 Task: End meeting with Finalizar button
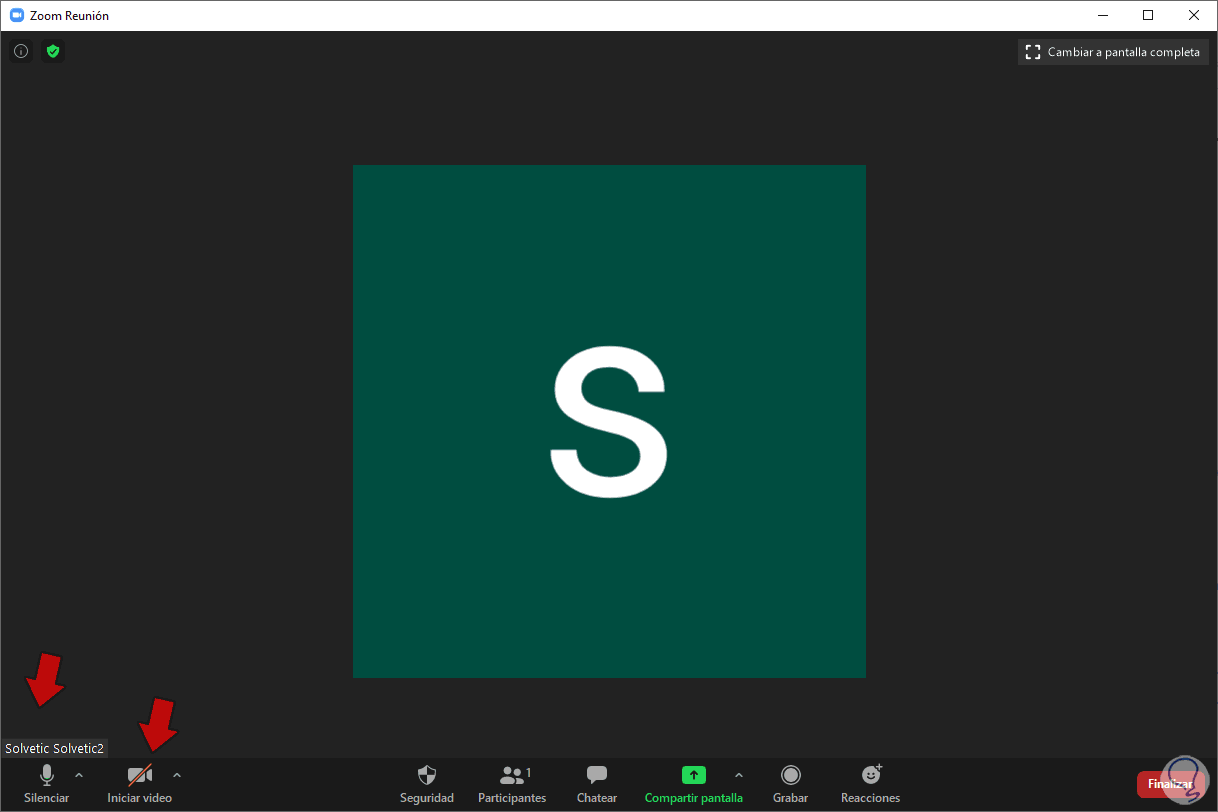(x=1169, y=784)
